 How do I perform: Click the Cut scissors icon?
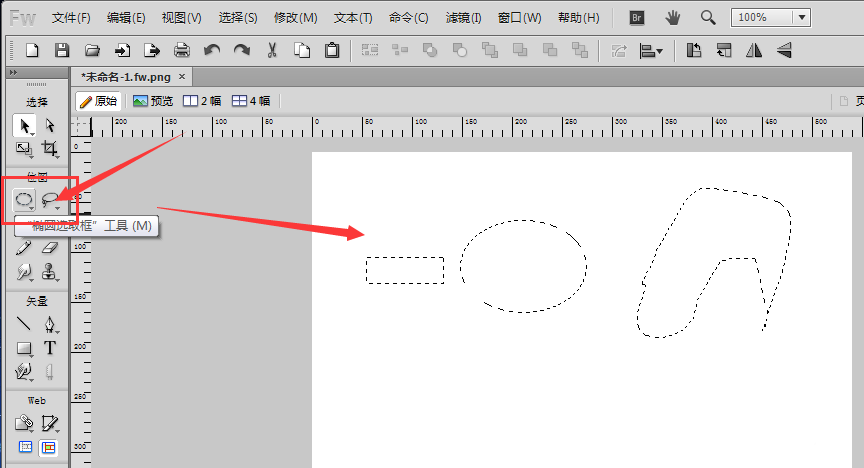tap(272, 50)
